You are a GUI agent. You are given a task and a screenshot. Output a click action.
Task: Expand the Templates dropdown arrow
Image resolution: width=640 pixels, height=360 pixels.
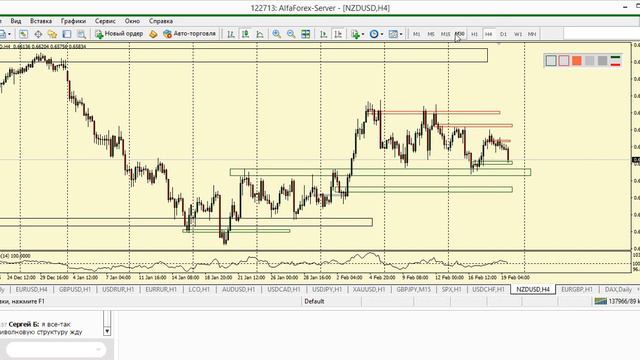(401, 34)
